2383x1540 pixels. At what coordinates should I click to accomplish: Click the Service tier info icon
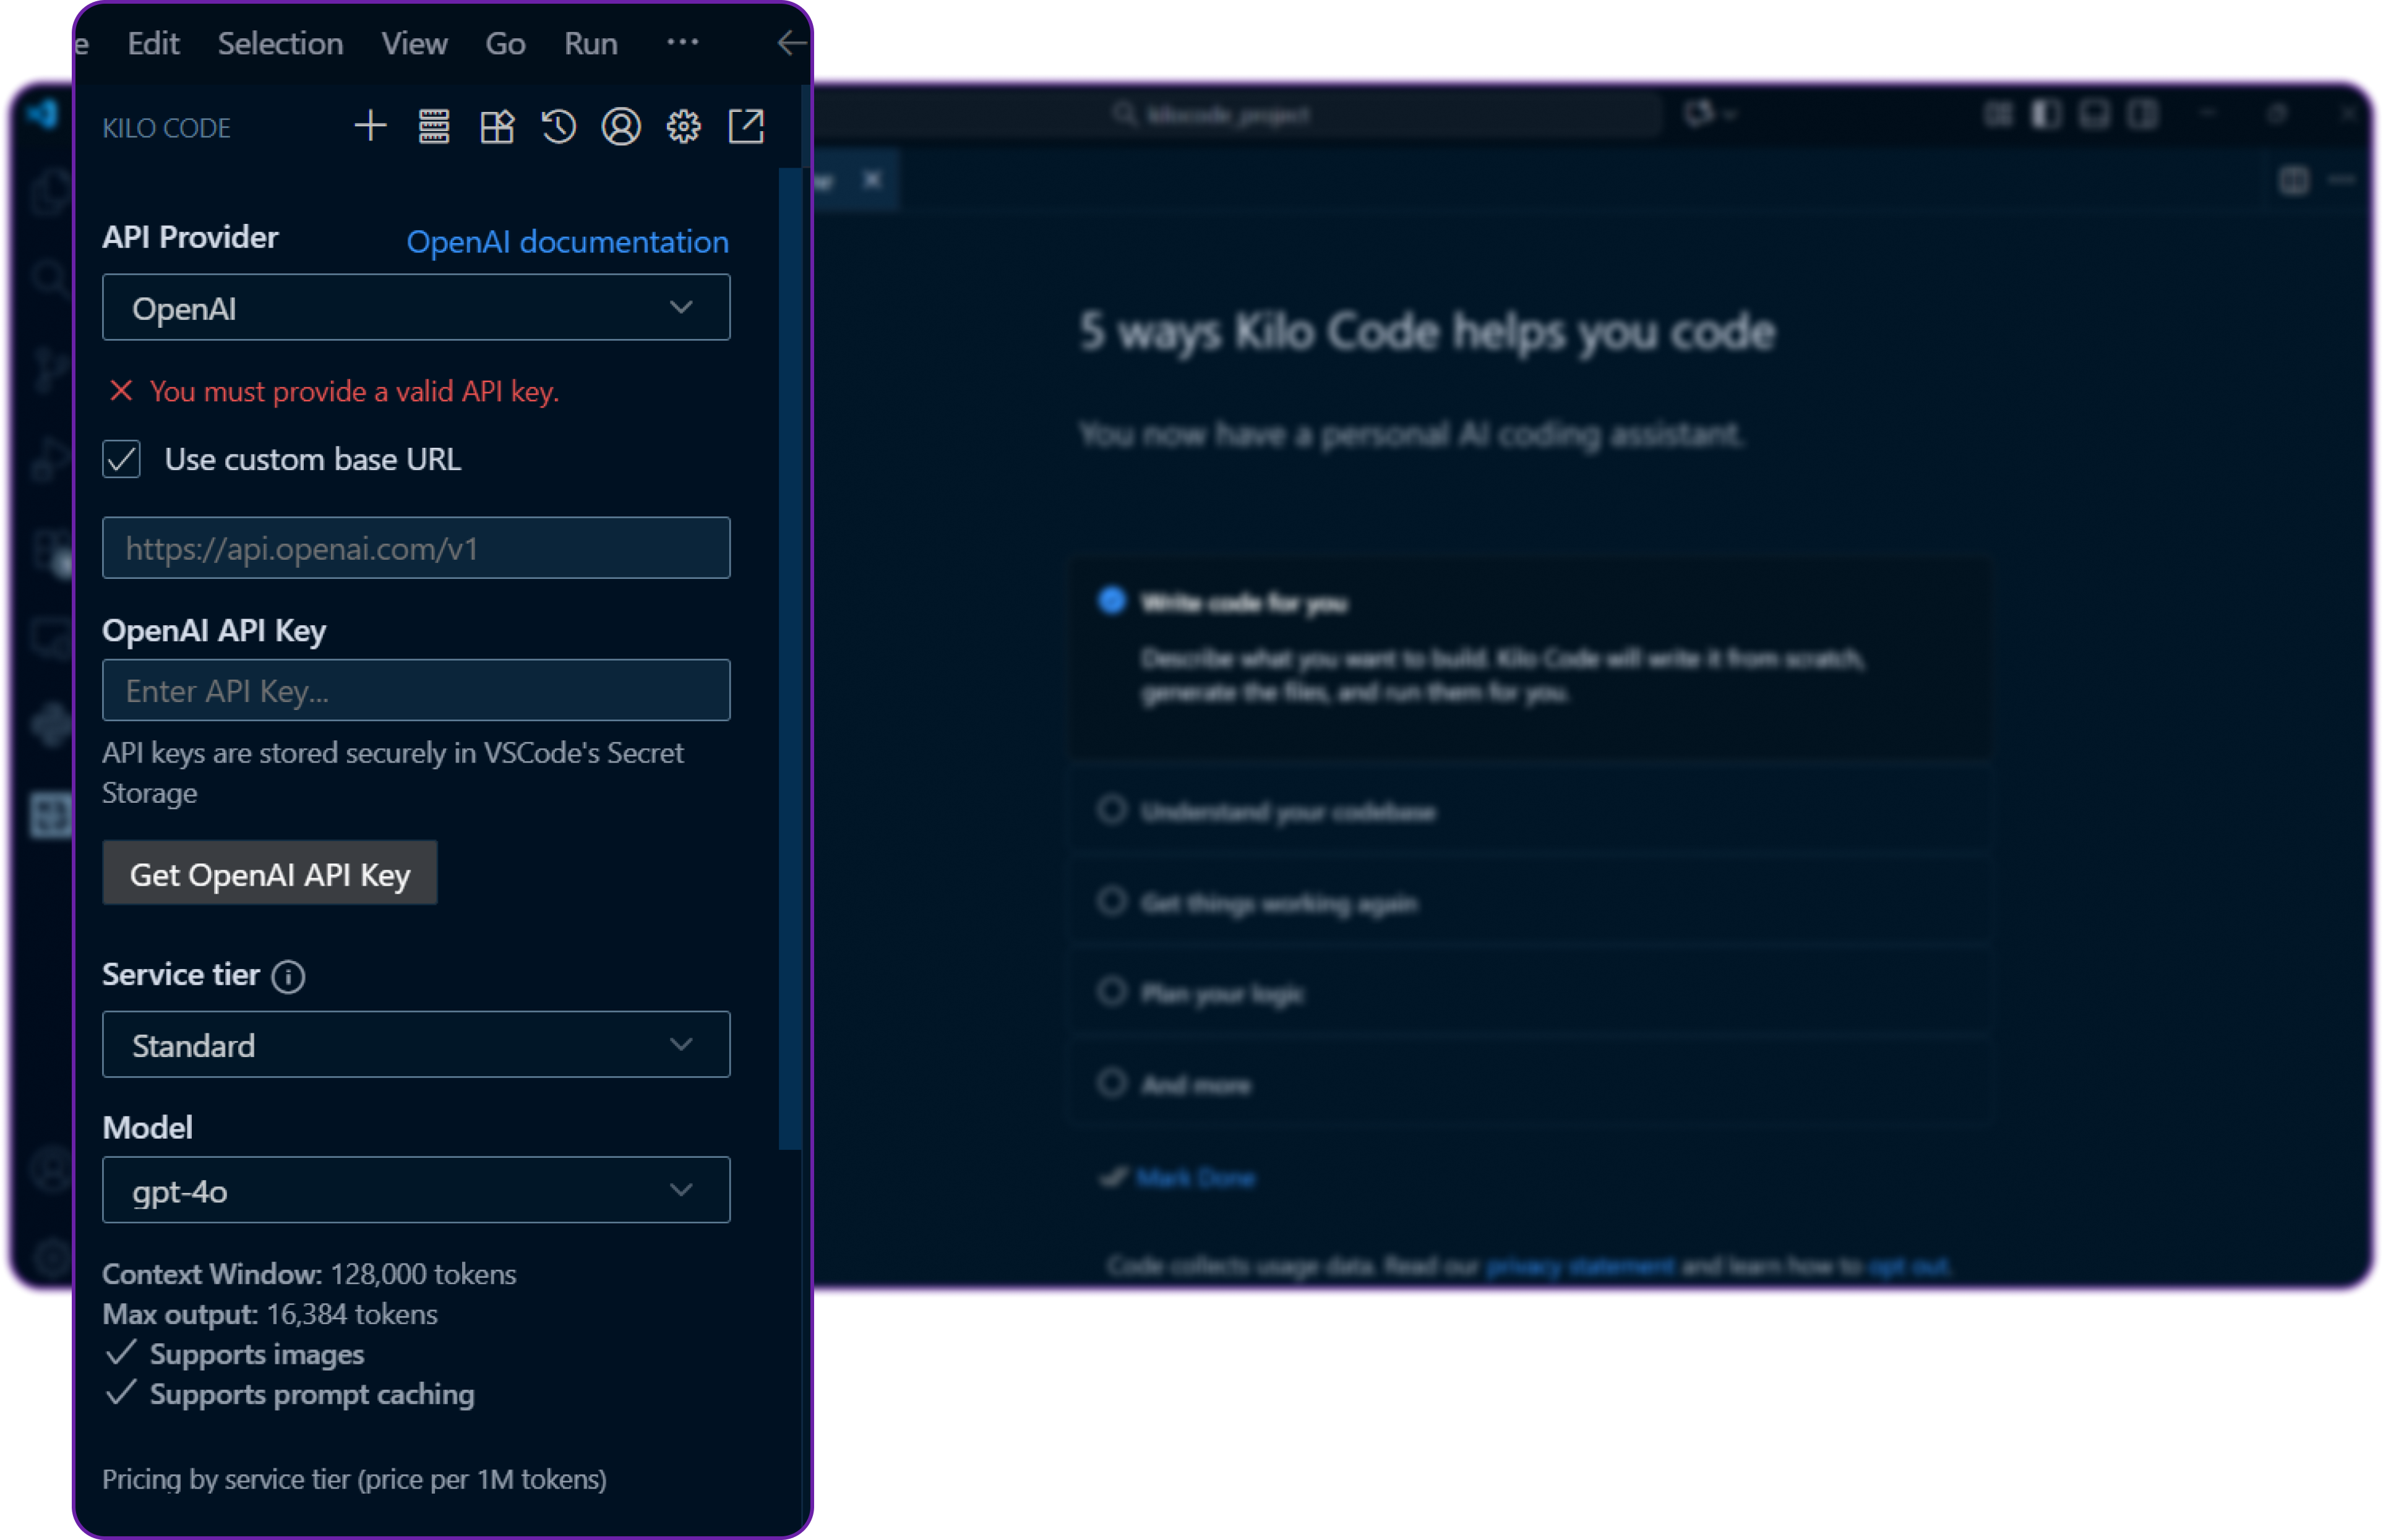288,977
